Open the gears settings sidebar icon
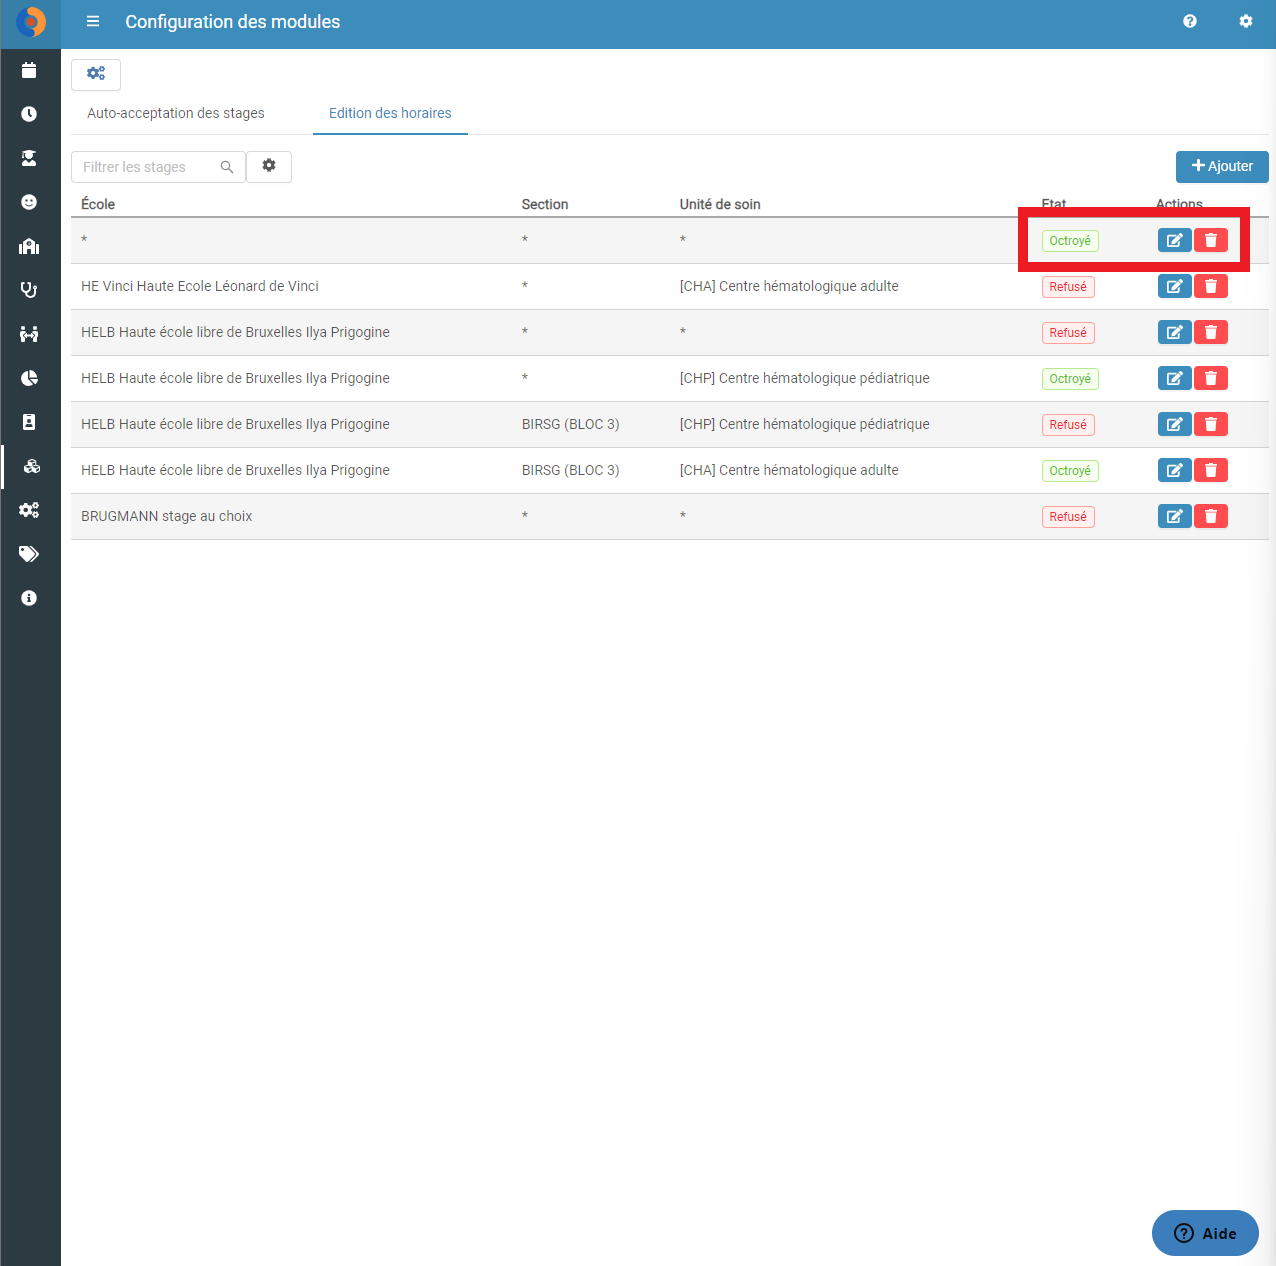This screenshot has width=1276, height=1266. 29,510
